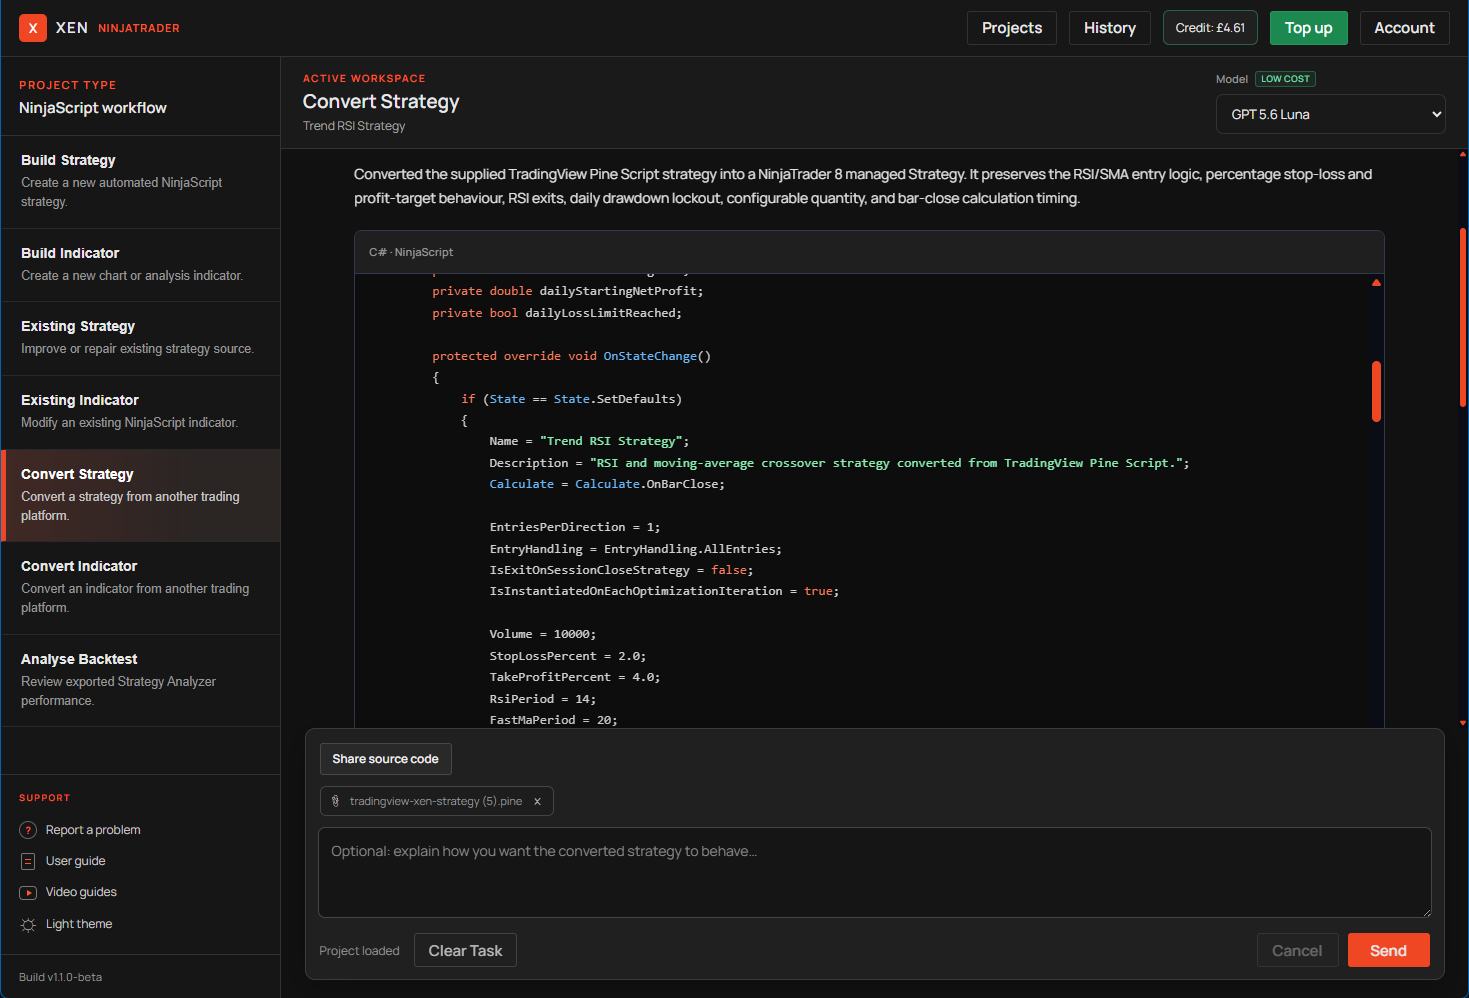Click the Top up button
Screen dimensions: 1469x998
pos(1308,28)
